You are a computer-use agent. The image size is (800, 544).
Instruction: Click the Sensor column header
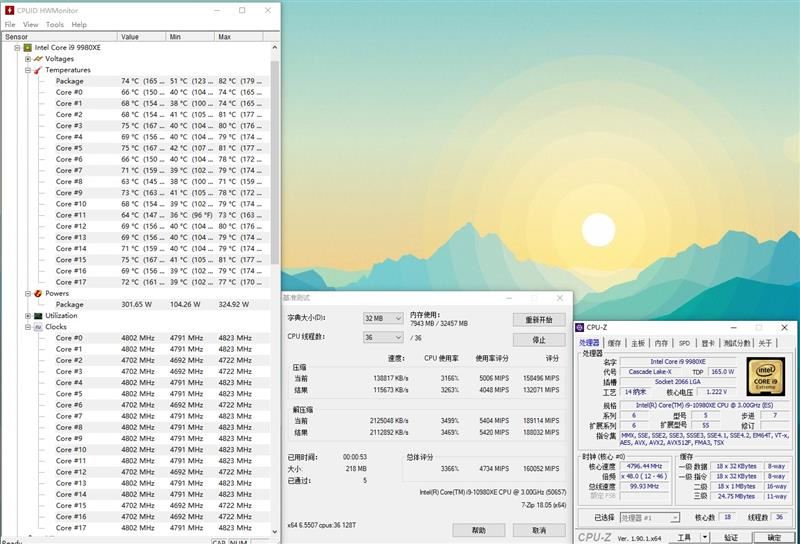click(x=60, y=37)
